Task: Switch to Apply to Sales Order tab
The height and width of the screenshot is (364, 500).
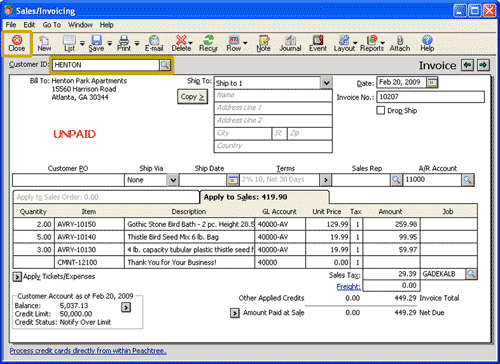Action: pyautogui.click(x=106, y=197)
